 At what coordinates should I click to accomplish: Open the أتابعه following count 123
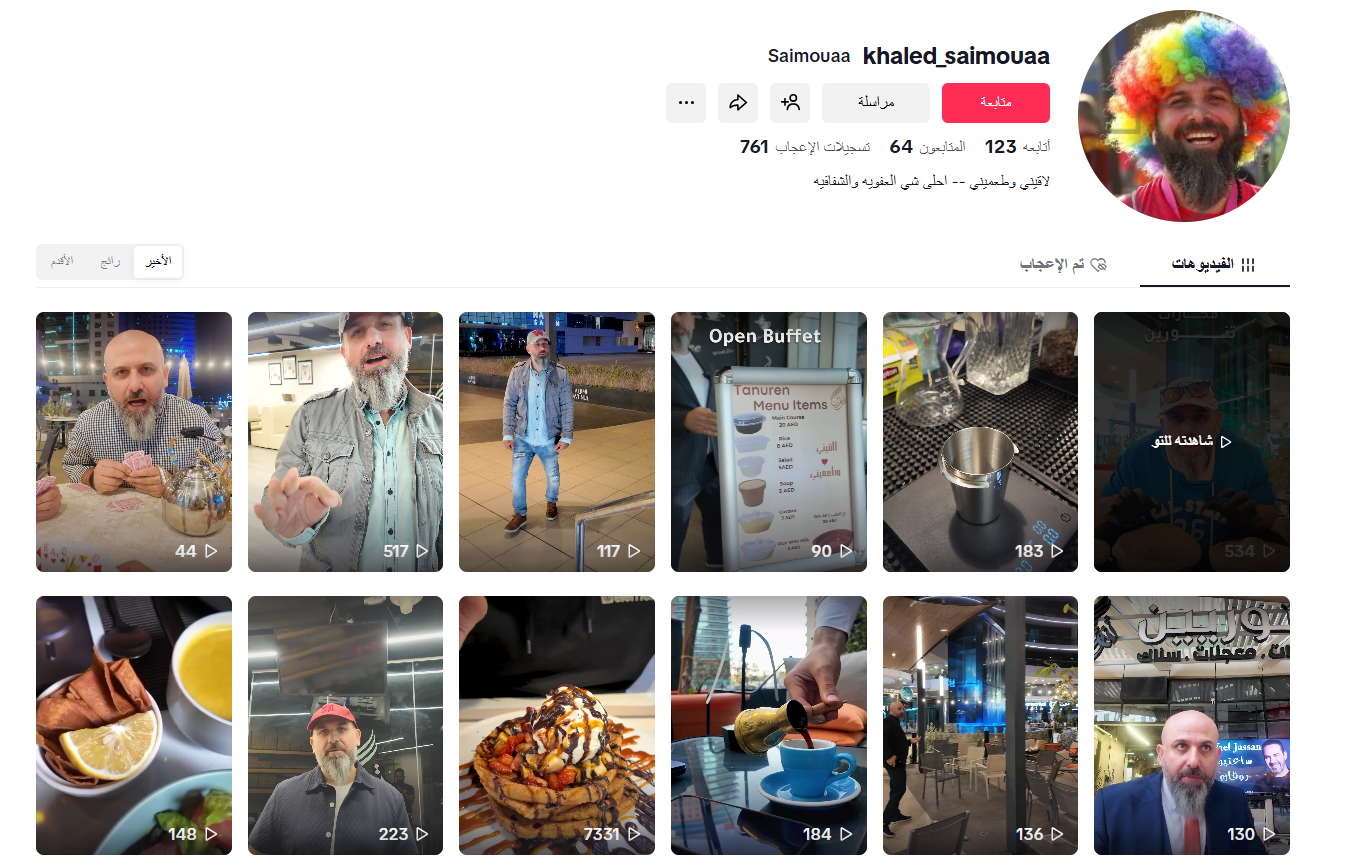[1017, 147]
